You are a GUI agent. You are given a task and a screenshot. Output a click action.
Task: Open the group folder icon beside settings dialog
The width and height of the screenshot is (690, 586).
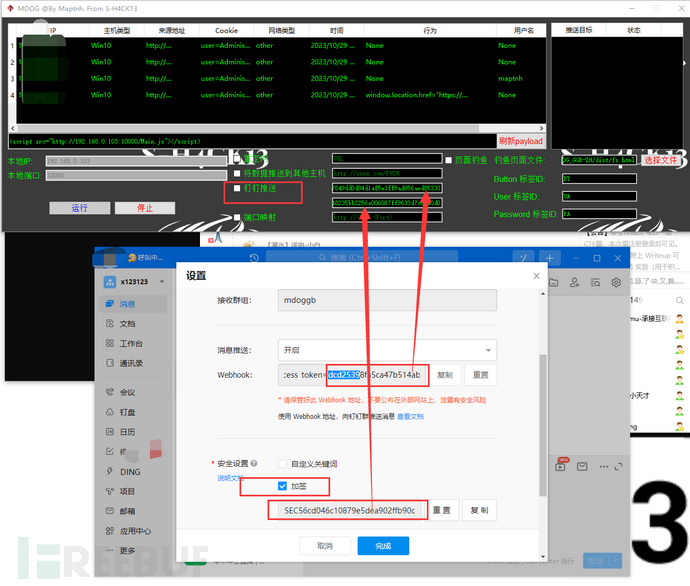point(554,282)
